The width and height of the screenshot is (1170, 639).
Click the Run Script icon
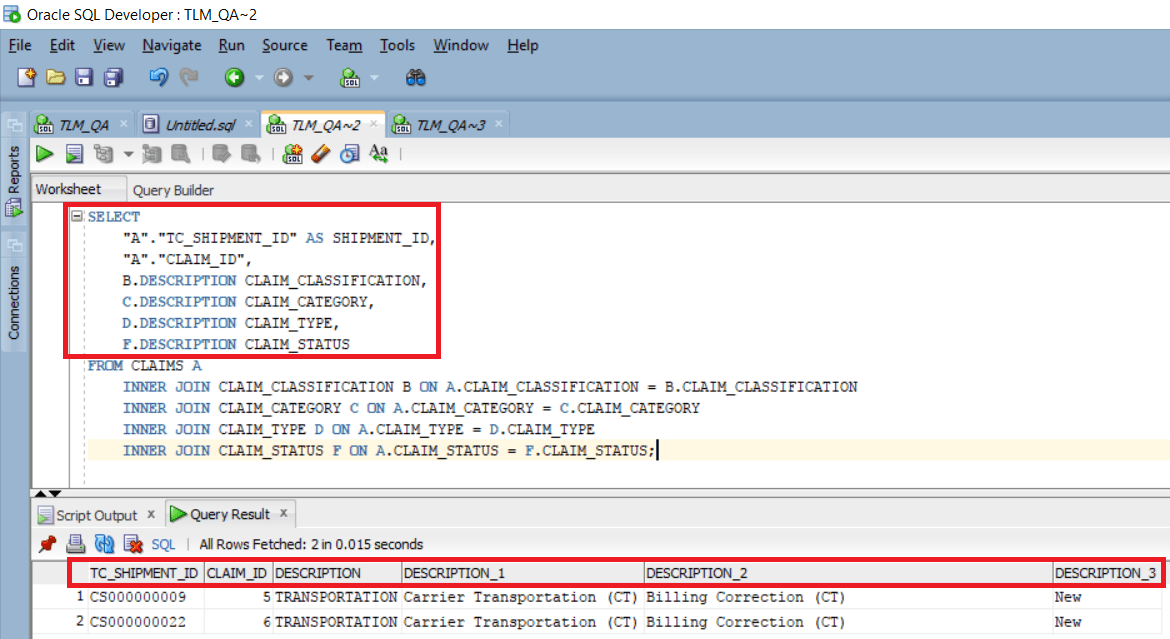[x=74, y=154]
